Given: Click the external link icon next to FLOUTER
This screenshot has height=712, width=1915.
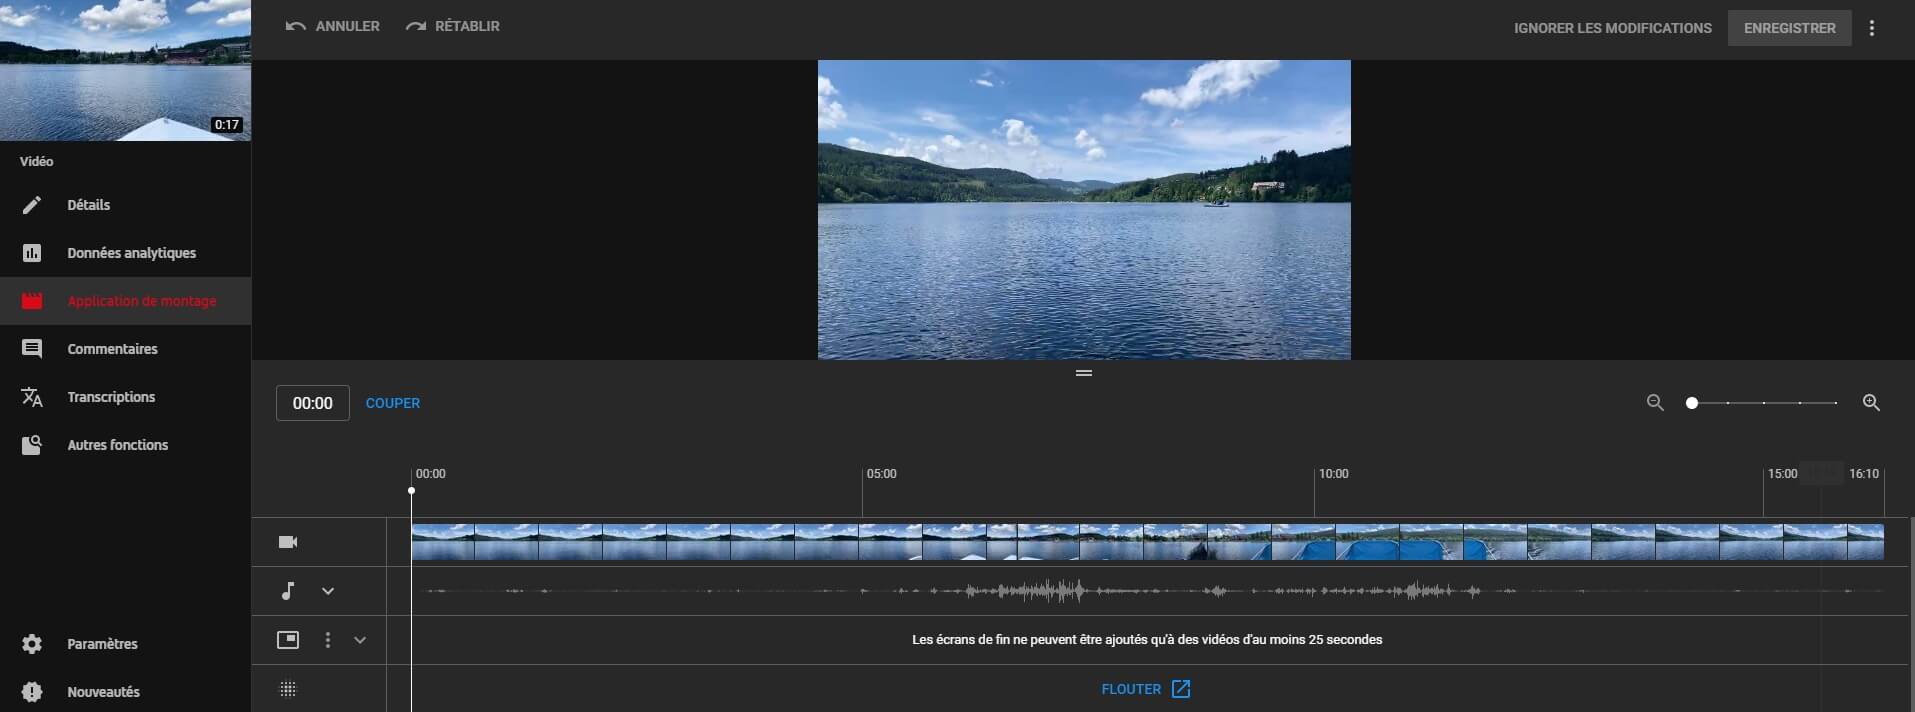Looking at the screenshot, I should point(1181,689).
